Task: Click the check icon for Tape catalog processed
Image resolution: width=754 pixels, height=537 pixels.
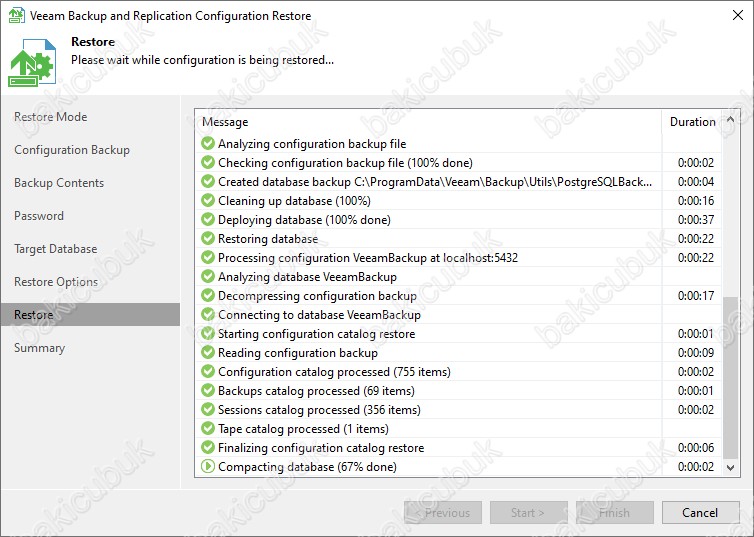Action: click(208, 428)
